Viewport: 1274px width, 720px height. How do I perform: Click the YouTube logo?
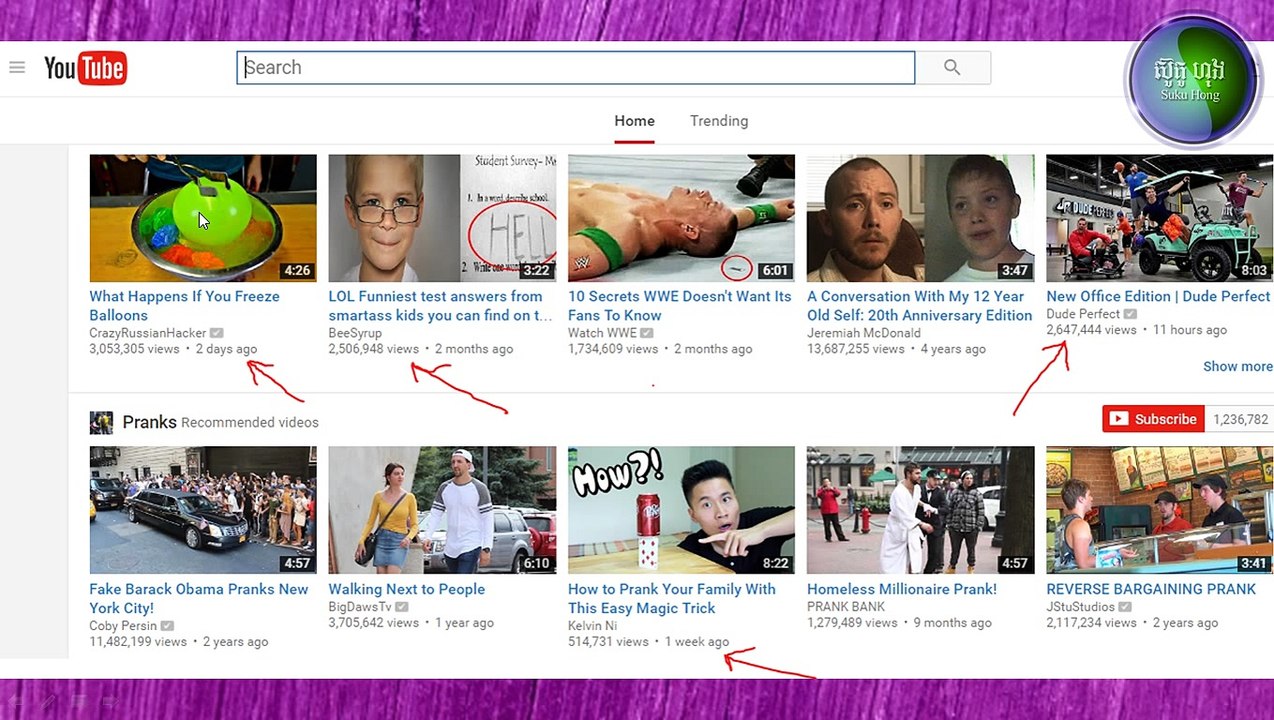point(85,68)
